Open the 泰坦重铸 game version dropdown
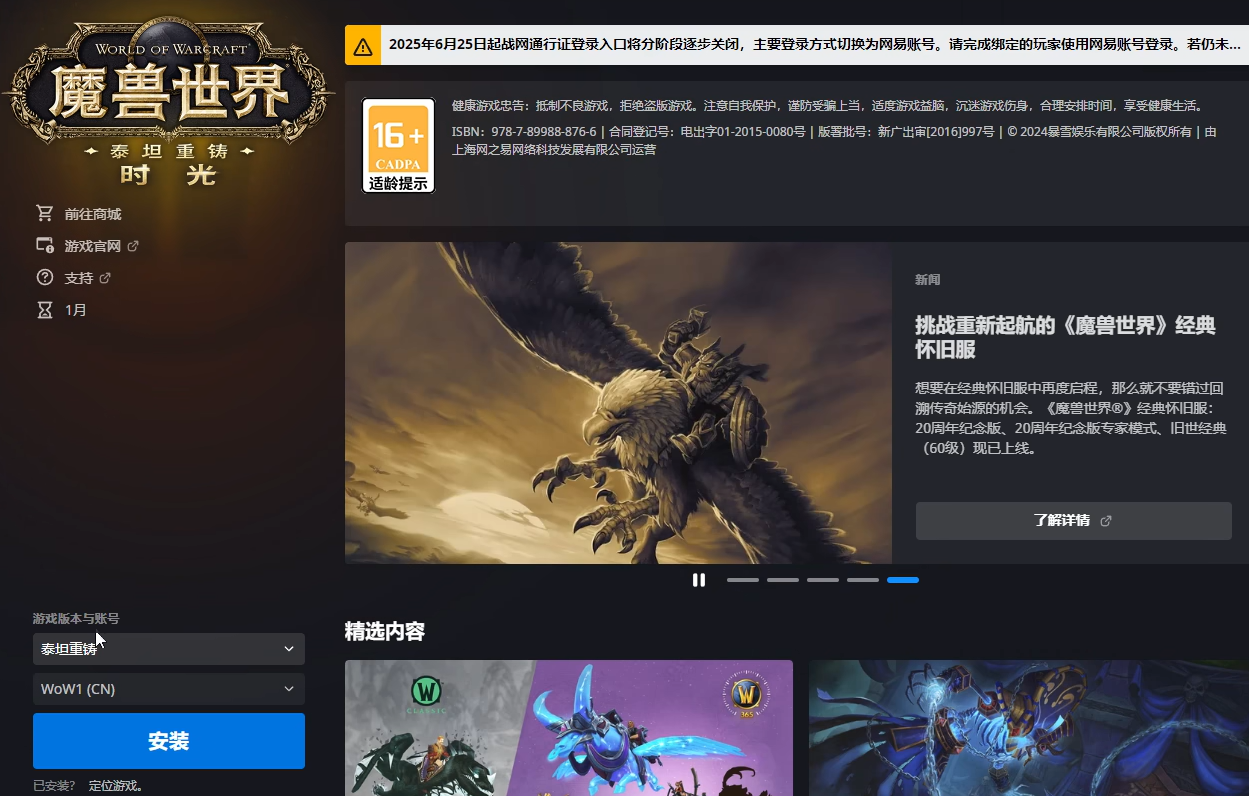Screen dimensions: 1249x796 168,649
